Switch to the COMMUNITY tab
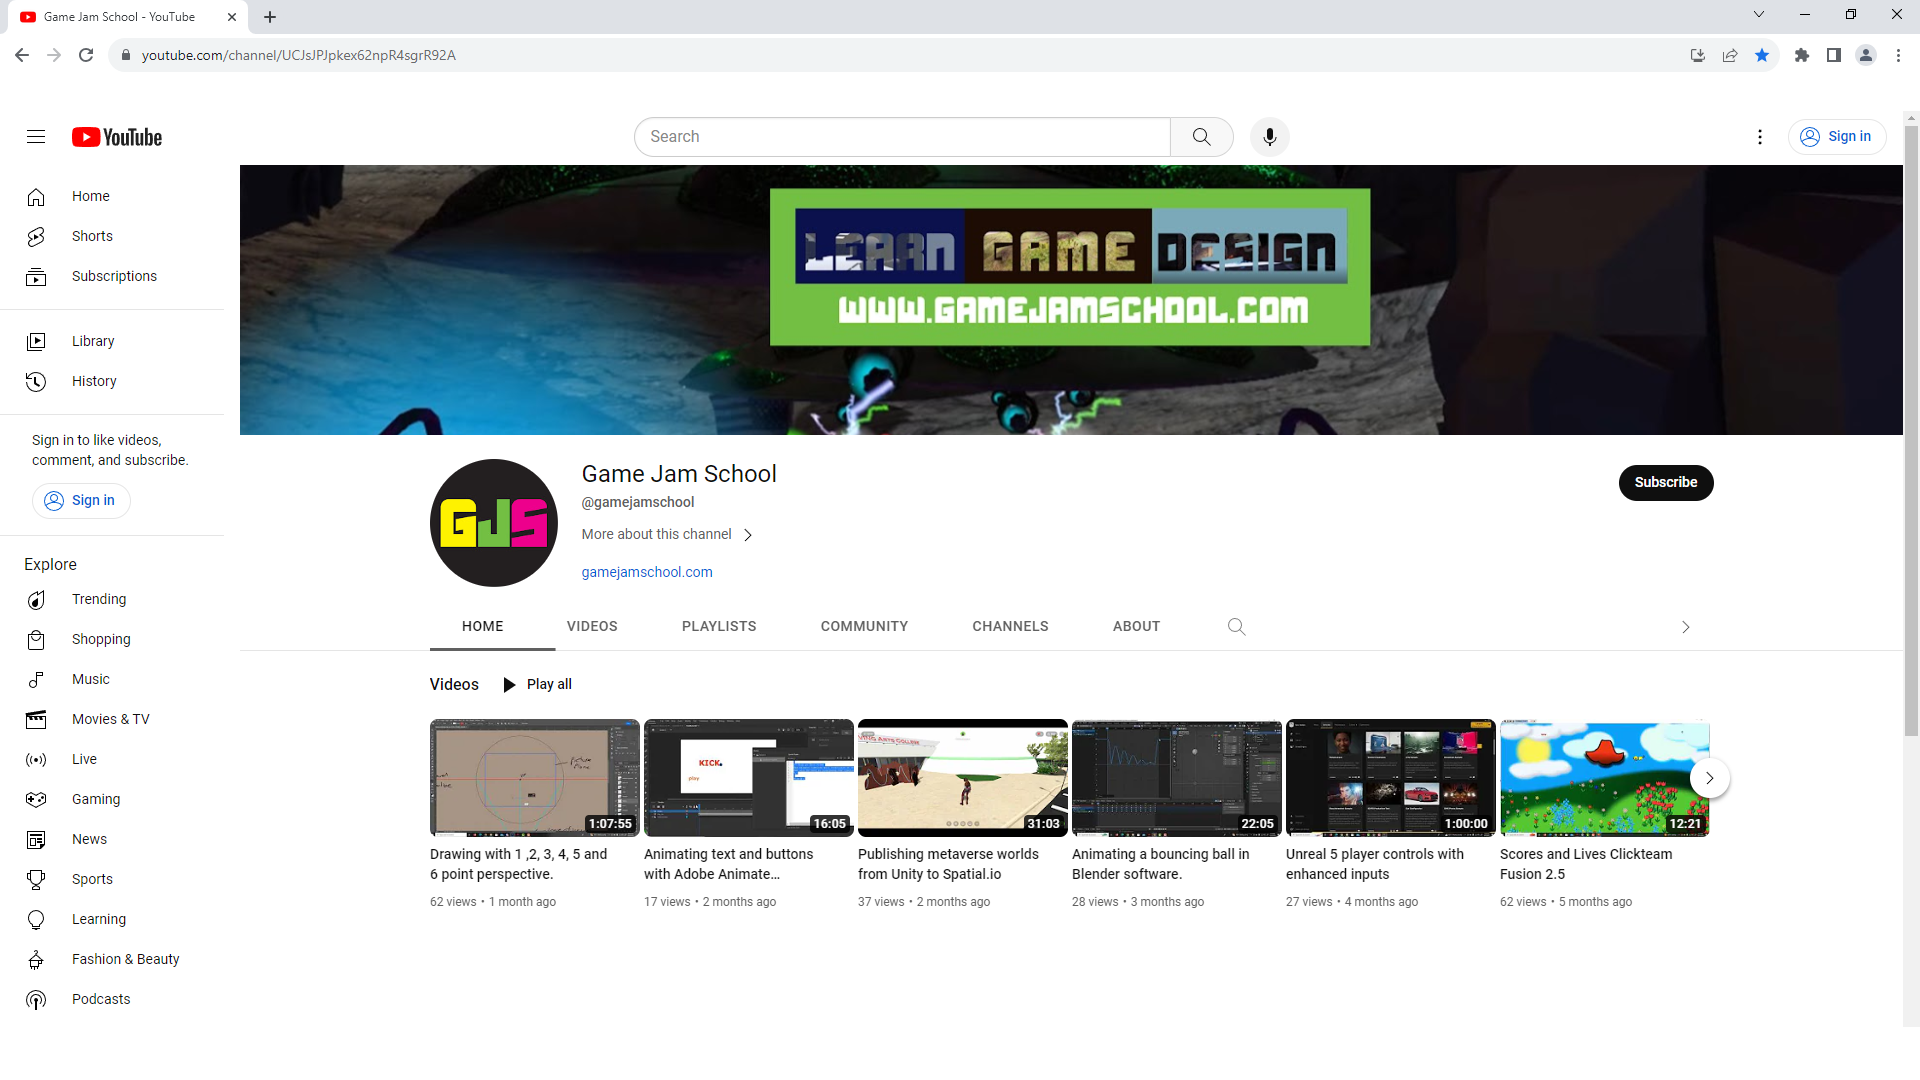The width and height of the screenshot is (1920, 1080). (x=864, y=627)
